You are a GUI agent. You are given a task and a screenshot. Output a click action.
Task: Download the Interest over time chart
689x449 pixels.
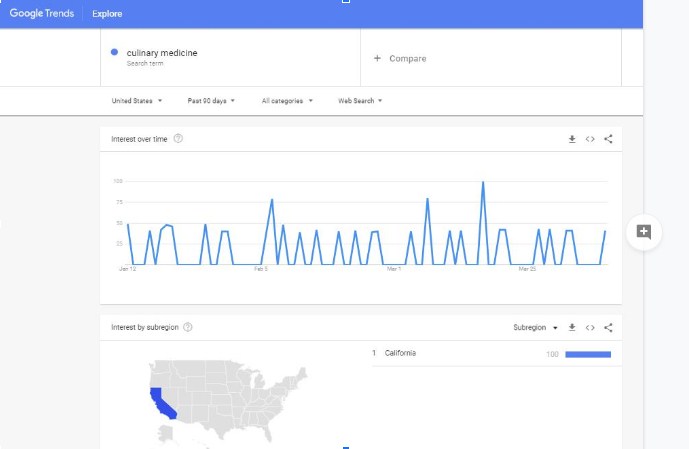click(x=572, y=139)
